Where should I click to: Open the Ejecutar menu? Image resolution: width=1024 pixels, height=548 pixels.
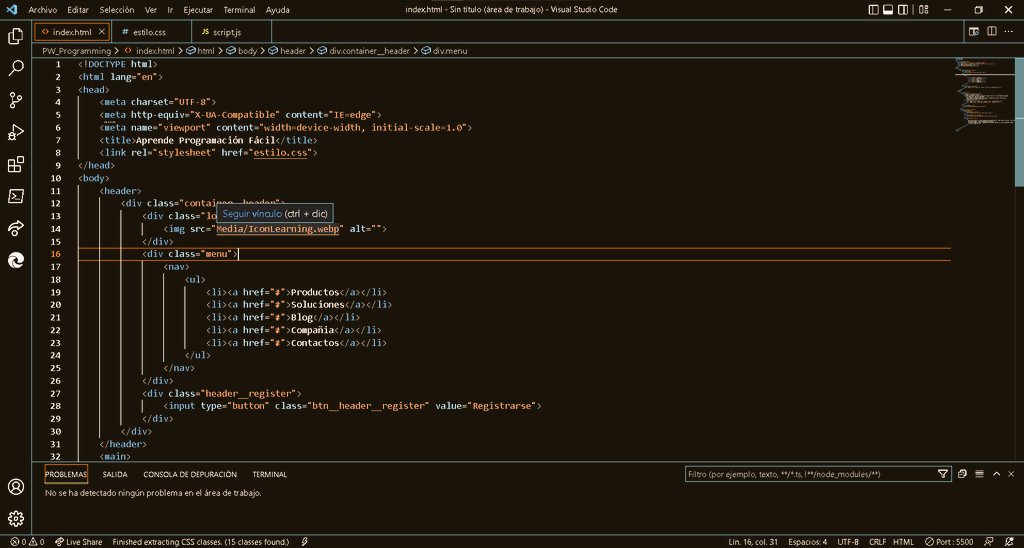pyautogui.click(x=198, y=10)
